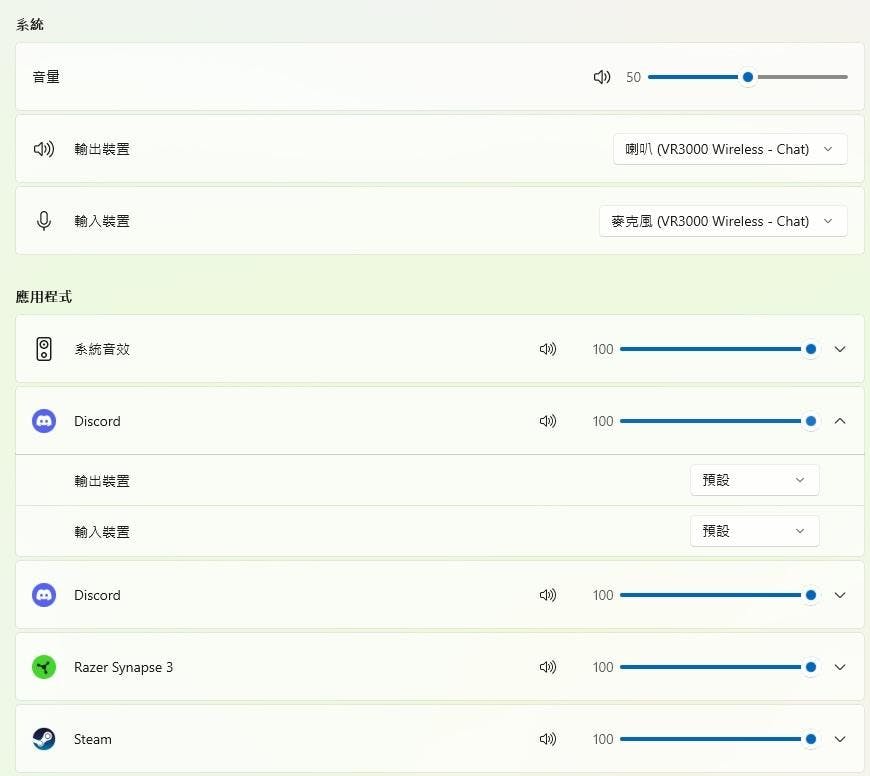870x776 pixels.
Task: Open system input device dropdown 麥克風 VR3000
Action: pyautogui.click(x=723, y=221)
